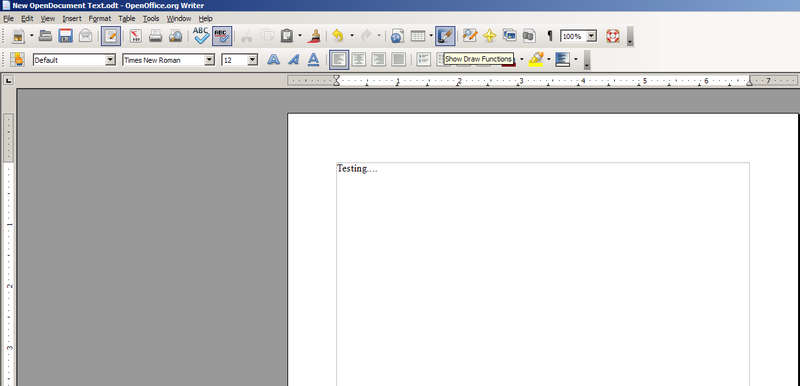Screen dimensions: 800x386
Task: Open Standard toolbar overflow options
Action: coord(630,37)
